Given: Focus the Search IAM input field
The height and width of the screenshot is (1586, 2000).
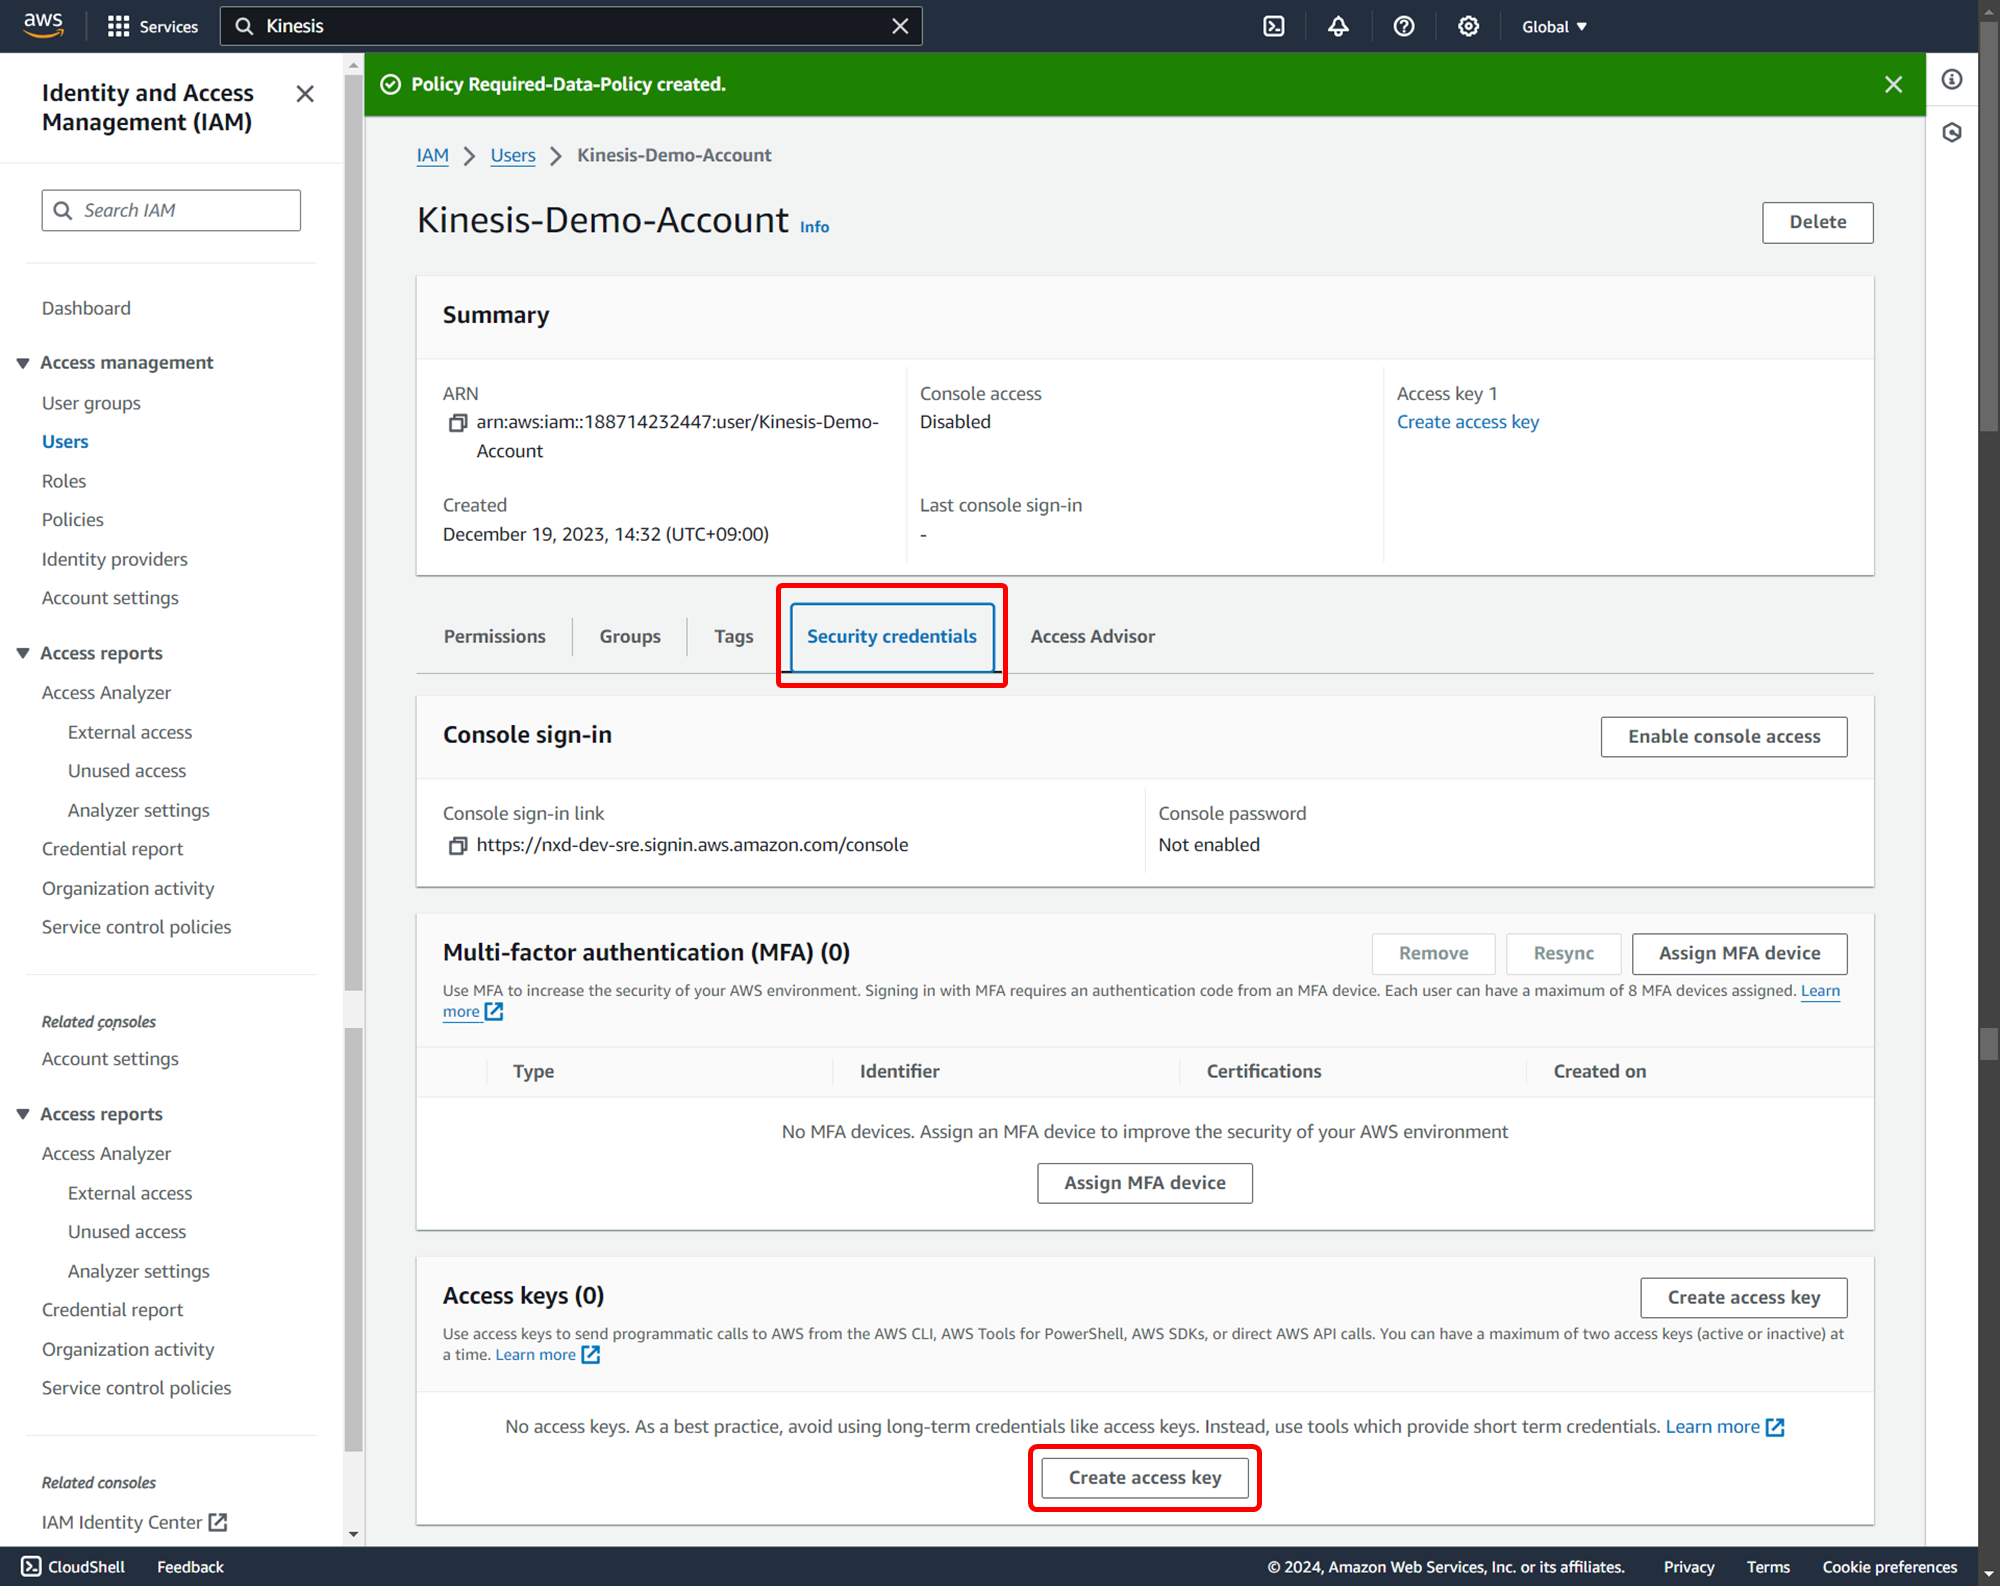Looking at the screenshot, I should 171,211.
